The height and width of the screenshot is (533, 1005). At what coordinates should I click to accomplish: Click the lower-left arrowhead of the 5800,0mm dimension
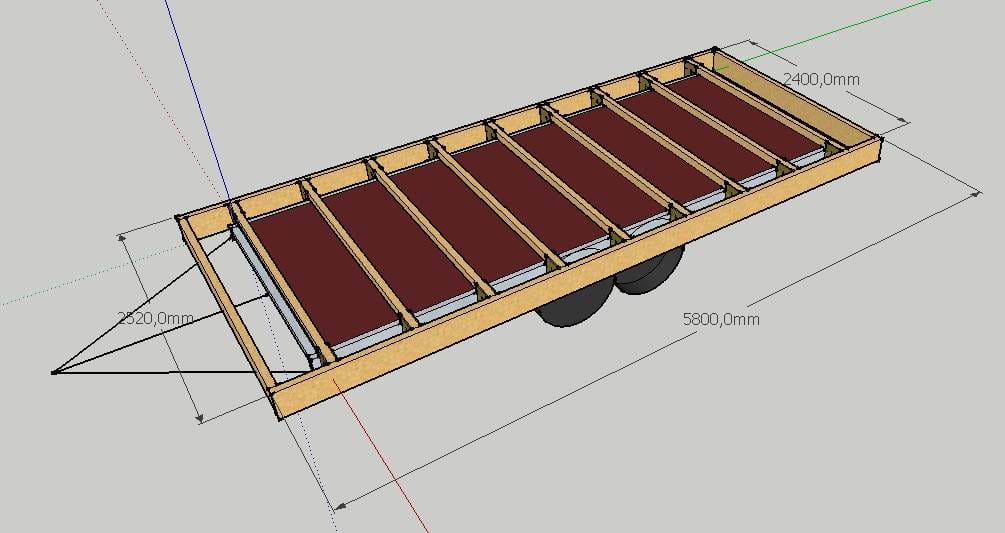pyautogui.click(x=341, y=505)
